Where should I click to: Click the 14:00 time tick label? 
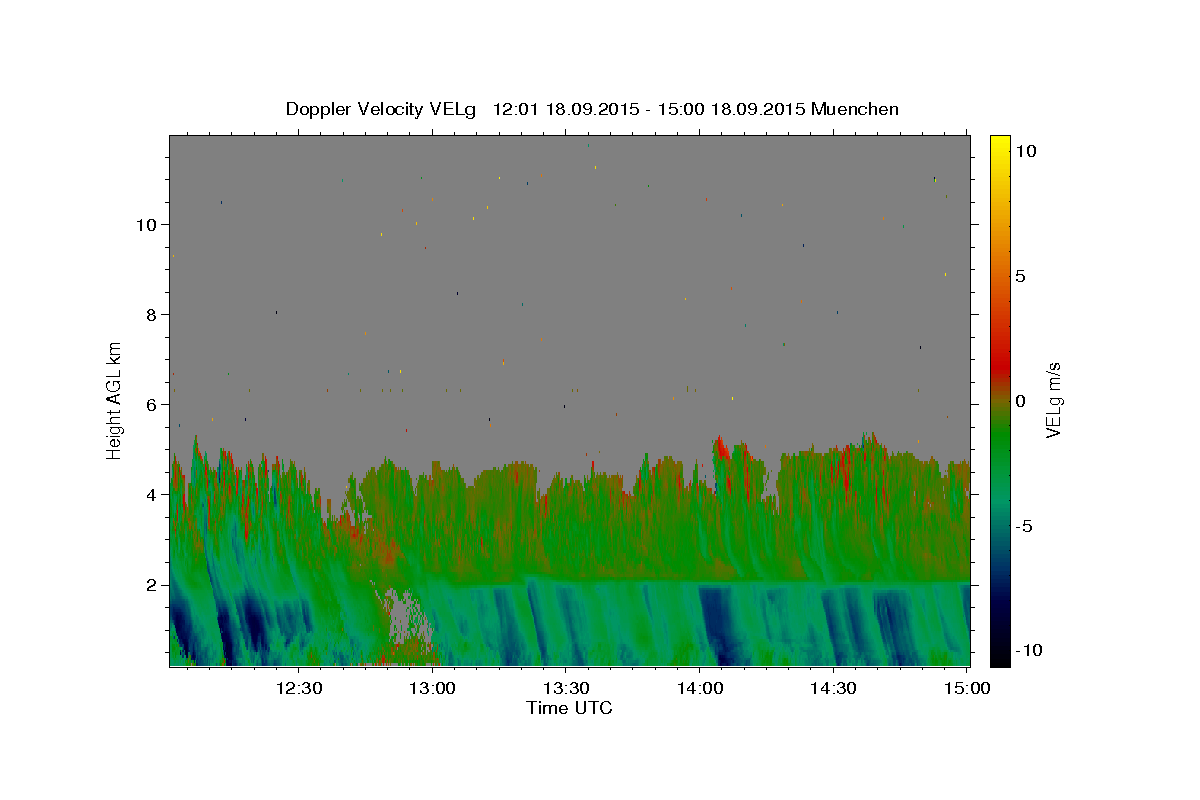pos(700,688)
